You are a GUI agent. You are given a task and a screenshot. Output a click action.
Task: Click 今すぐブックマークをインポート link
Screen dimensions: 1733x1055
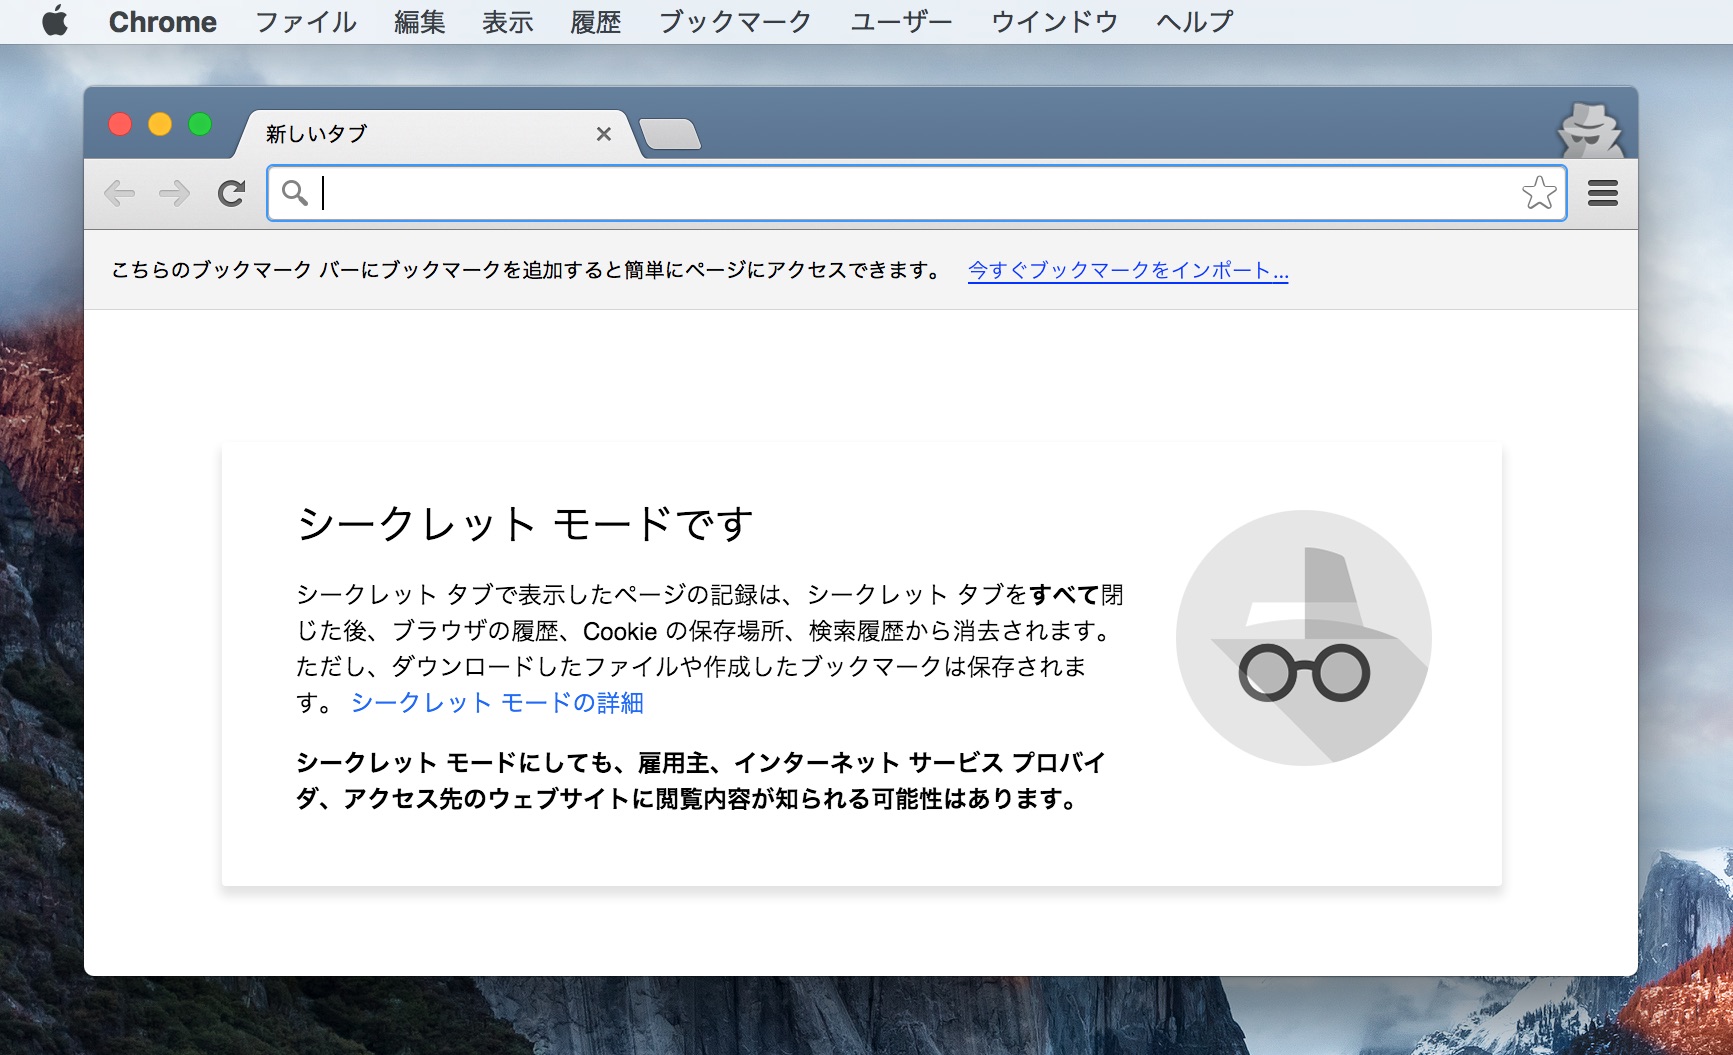pos(1128,271)
